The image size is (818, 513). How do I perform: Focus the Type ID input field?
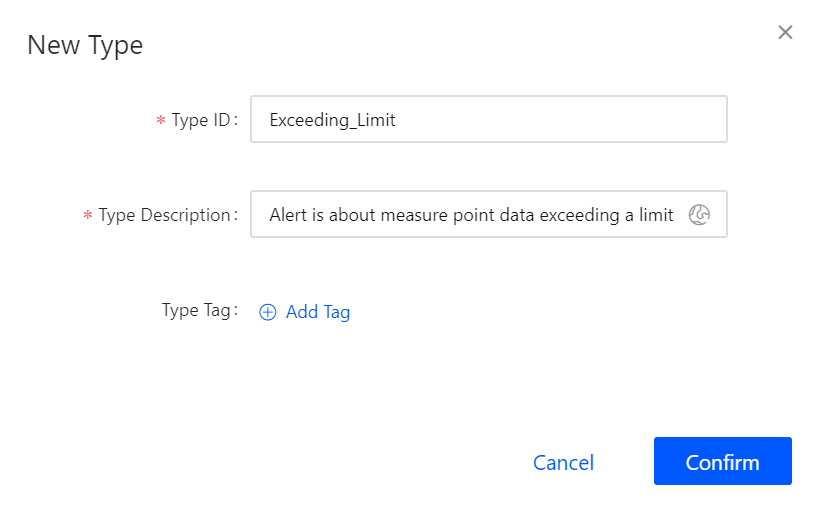coord(488,120)
